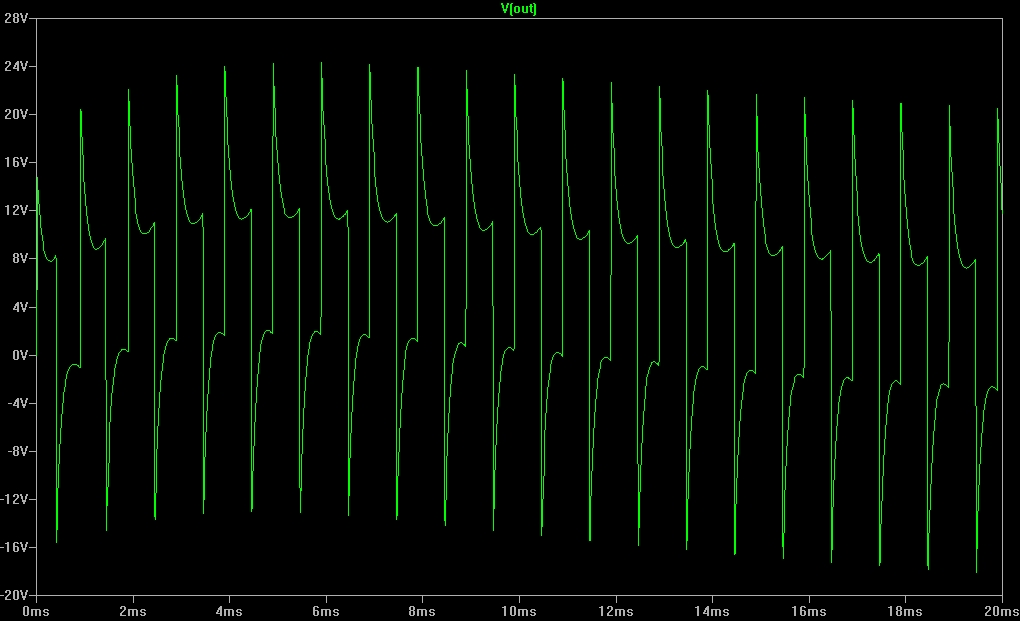Screen dimensions: 1020x621
Task: Click the -16V vertical axis label
Action: [14, 548]
